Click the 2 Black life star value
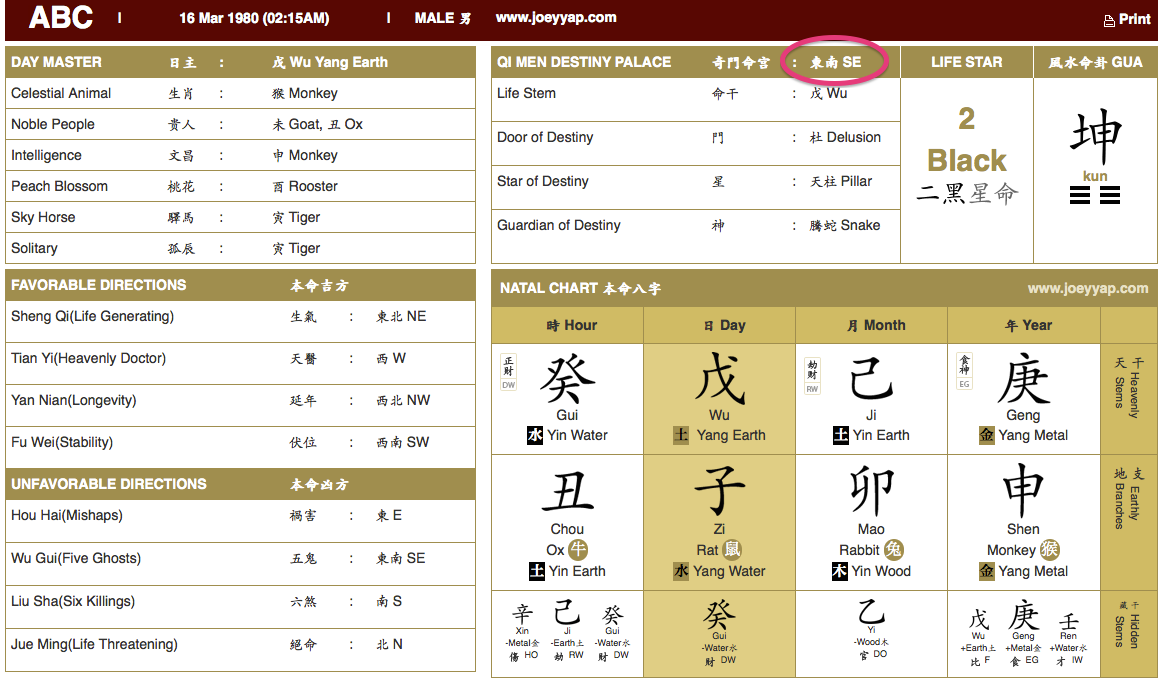Screen dimensions: 1163x679 click(x=966, y=140)
